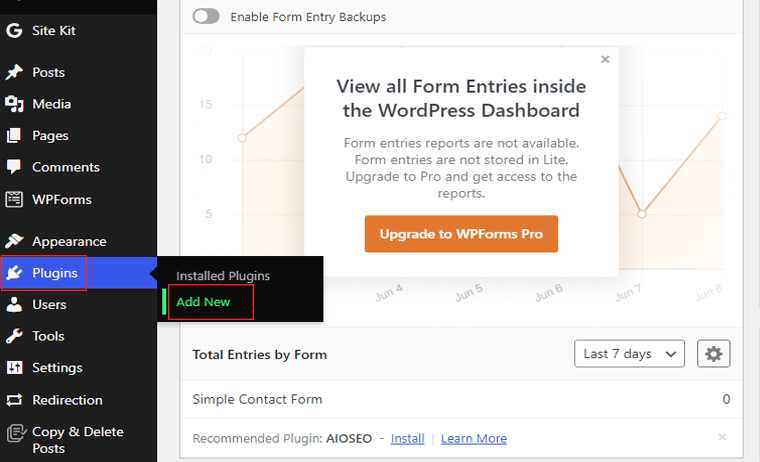Click the AIOSEO Install link

tap(407, 438)
